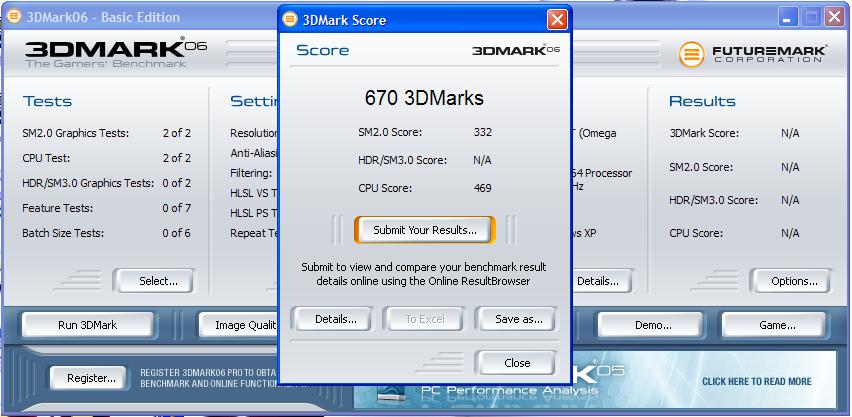Click the disabled To Excel button
This screenshot has height=417, width=852.
[x=424, y=319]
